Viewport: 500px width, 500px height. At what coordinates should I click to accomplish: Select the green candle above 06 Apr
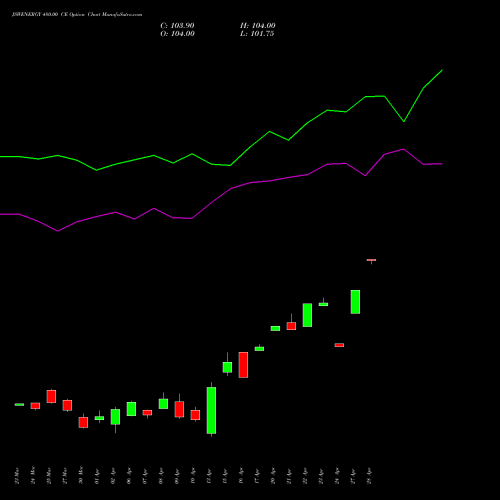coord(131,409)
